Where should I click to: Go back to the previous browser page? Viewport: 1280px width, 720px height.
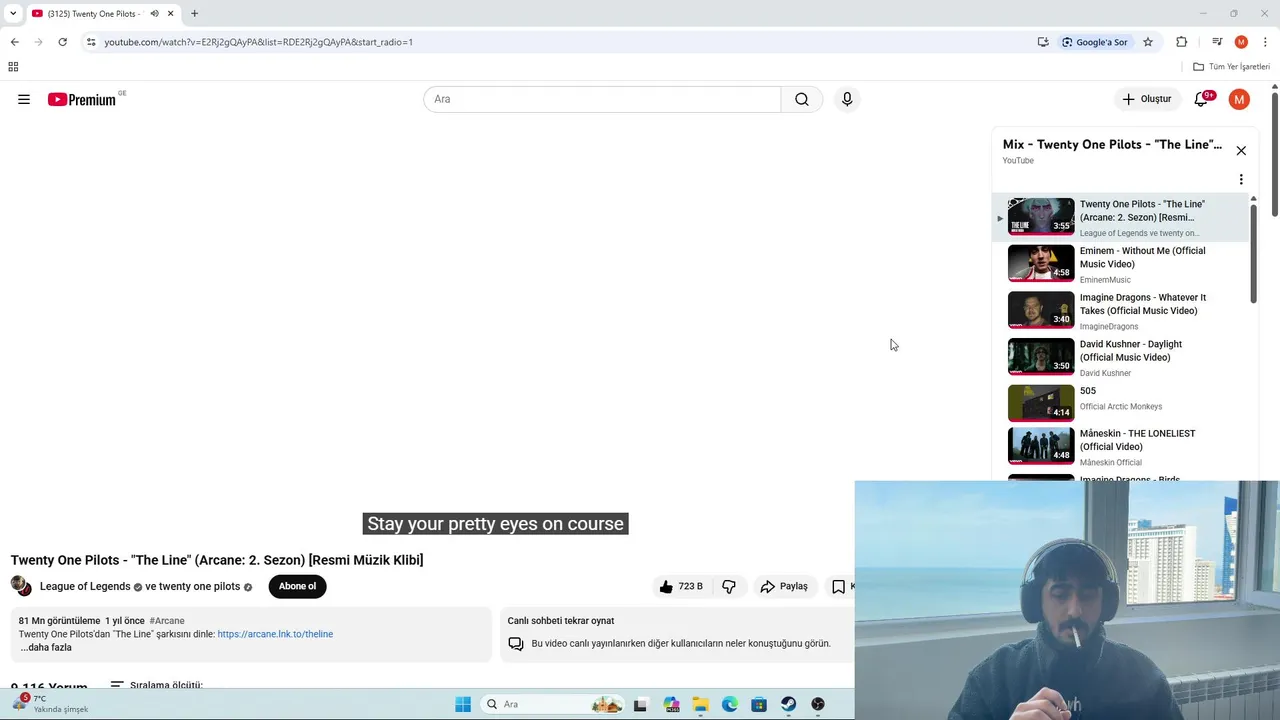[x=14, y=42]
